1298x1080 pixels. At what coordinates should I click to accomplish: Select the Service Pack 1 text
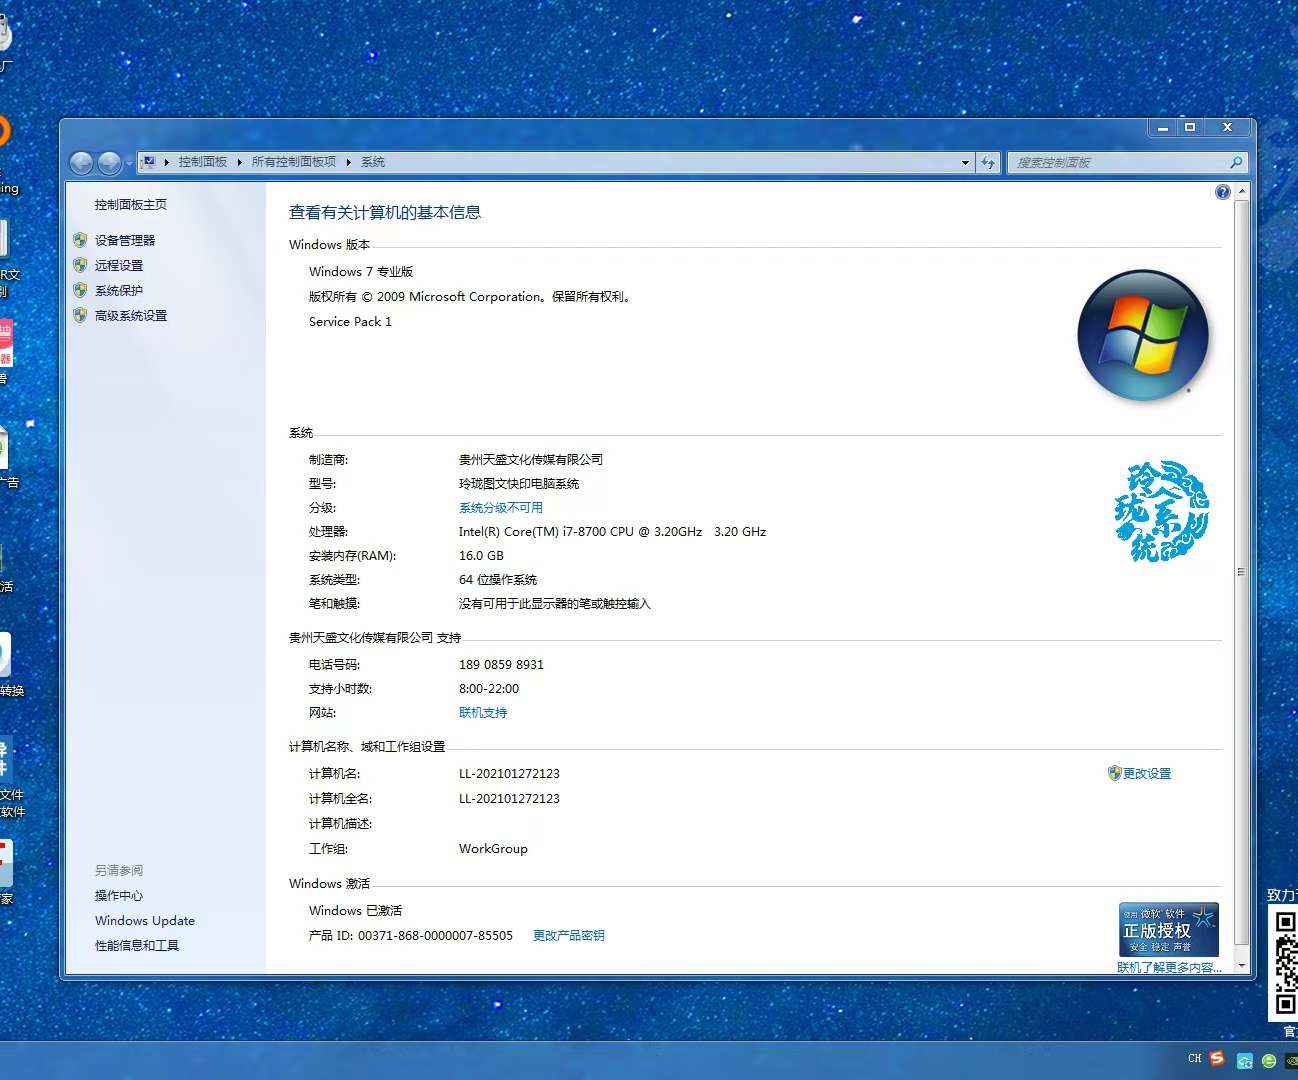tap(350, 322)
